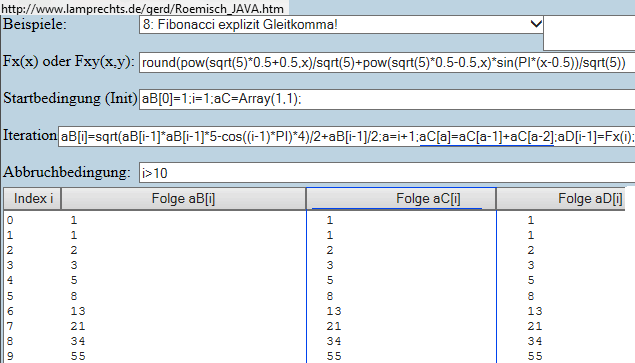Click the 'Folge aC[i]' column header
The image size is (635, 363).
coord(401,199)
